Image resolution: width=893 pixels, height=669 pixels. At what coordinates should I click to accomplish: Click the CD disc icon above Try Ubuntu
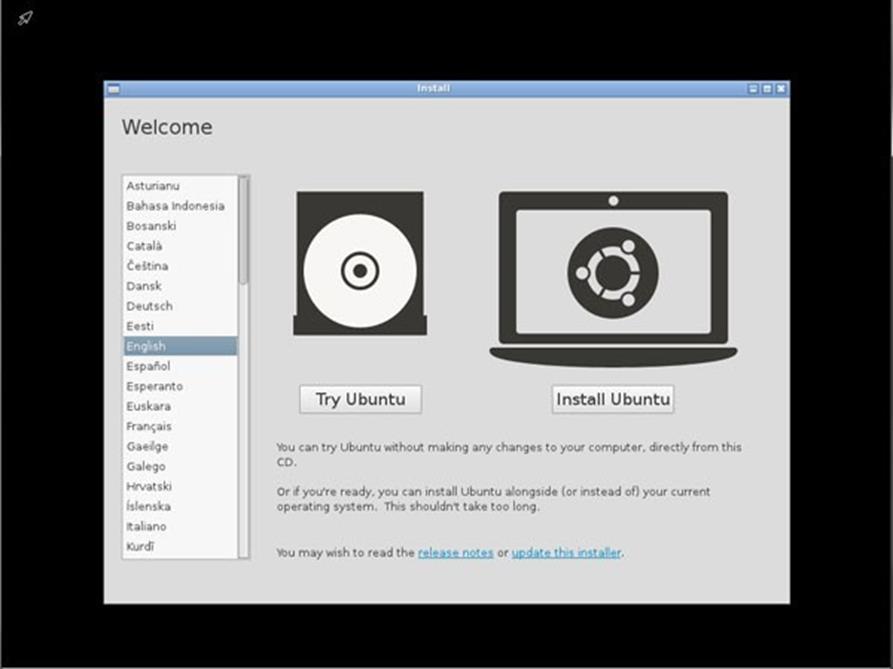360,263
